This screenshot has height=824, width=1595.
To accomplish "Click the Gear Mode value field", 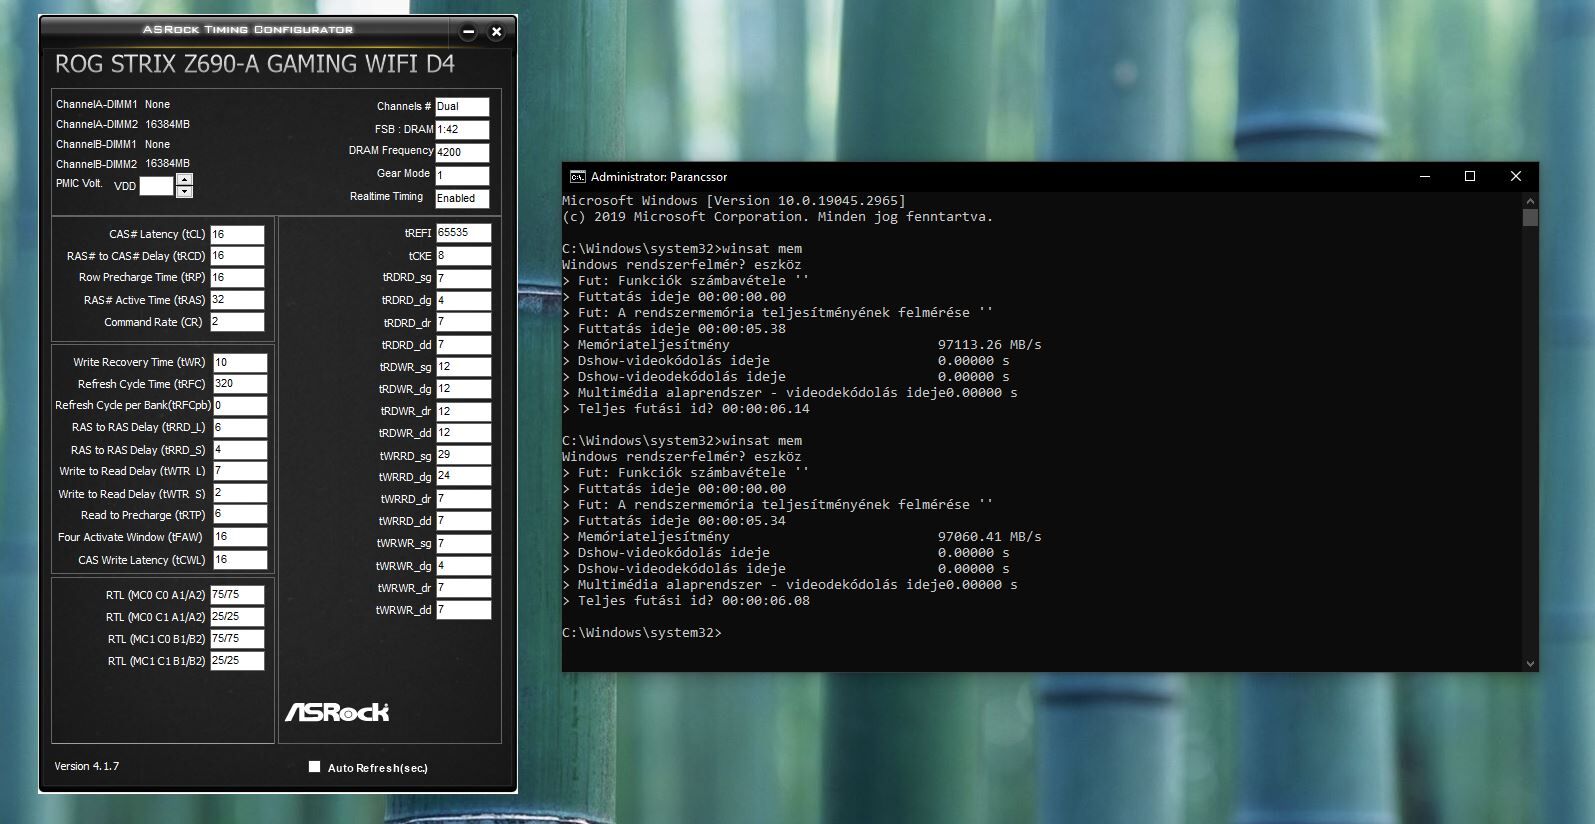I will coord(462,175).
